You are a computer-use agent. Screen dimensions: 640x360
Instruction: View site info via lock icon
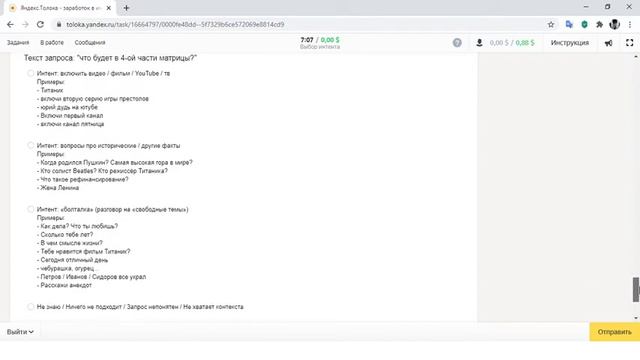click(59, 24)
